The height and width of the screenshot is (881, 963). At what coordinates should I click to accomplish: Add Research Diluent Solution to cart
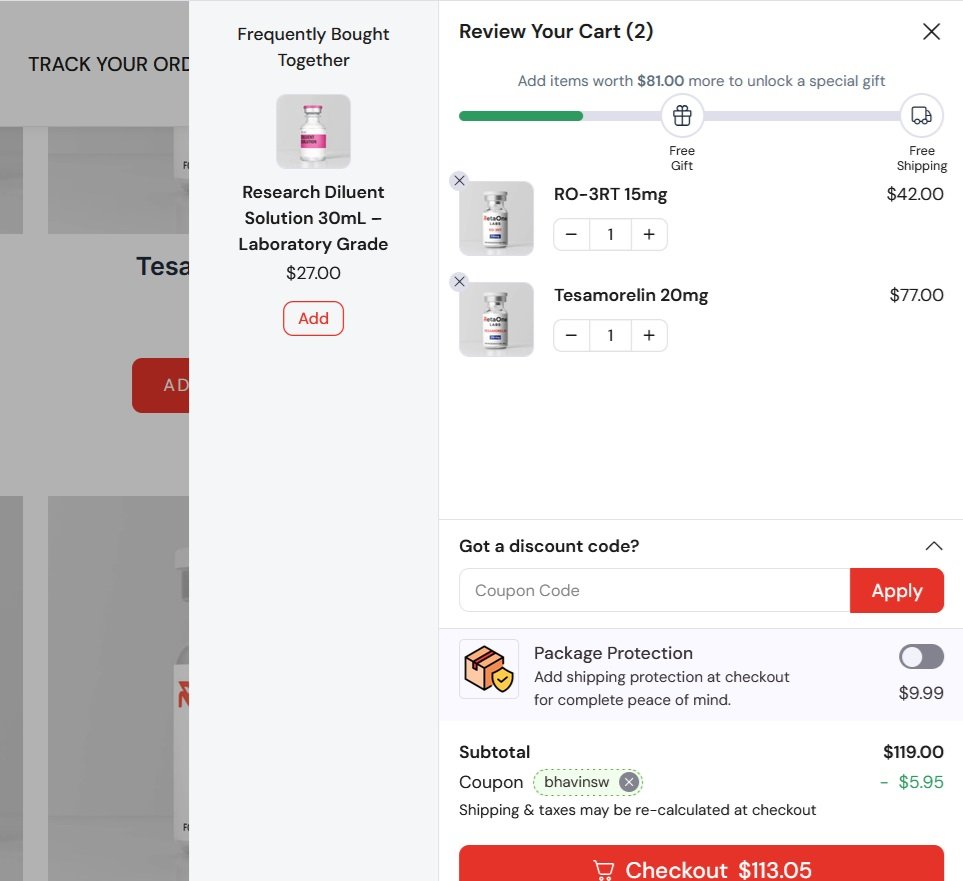click(x=313, y=318)
